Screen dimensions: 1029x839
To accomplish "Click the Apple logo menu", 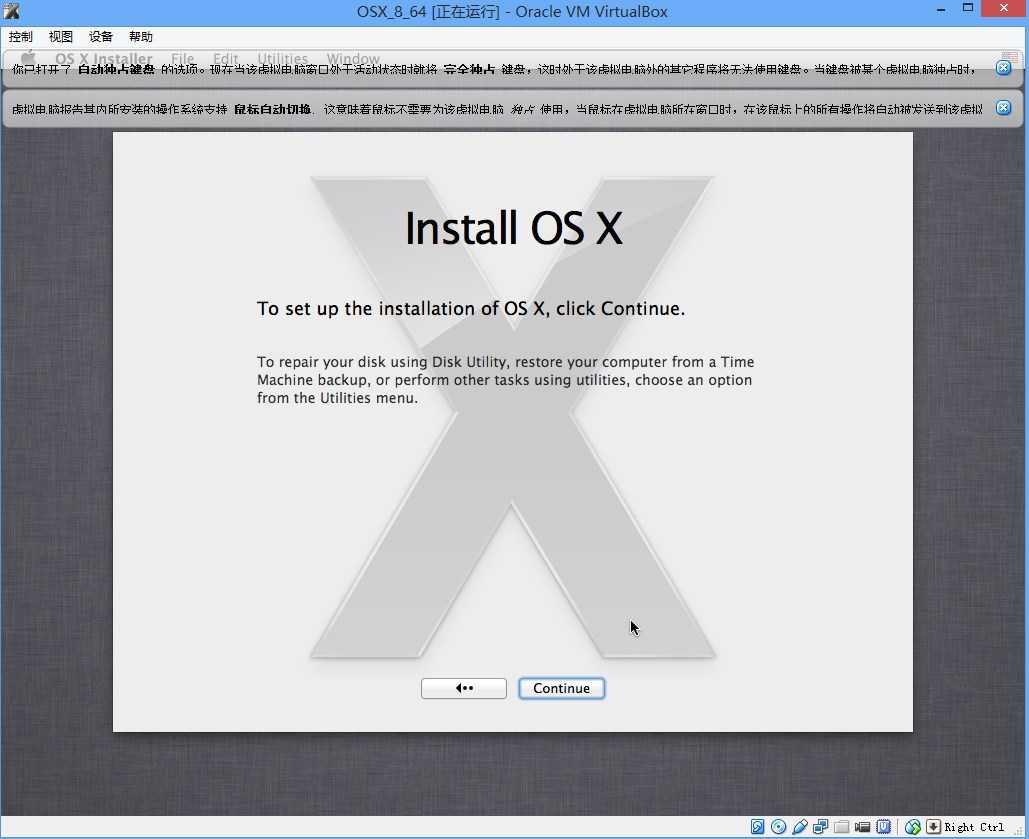I will tap(28, 58).
